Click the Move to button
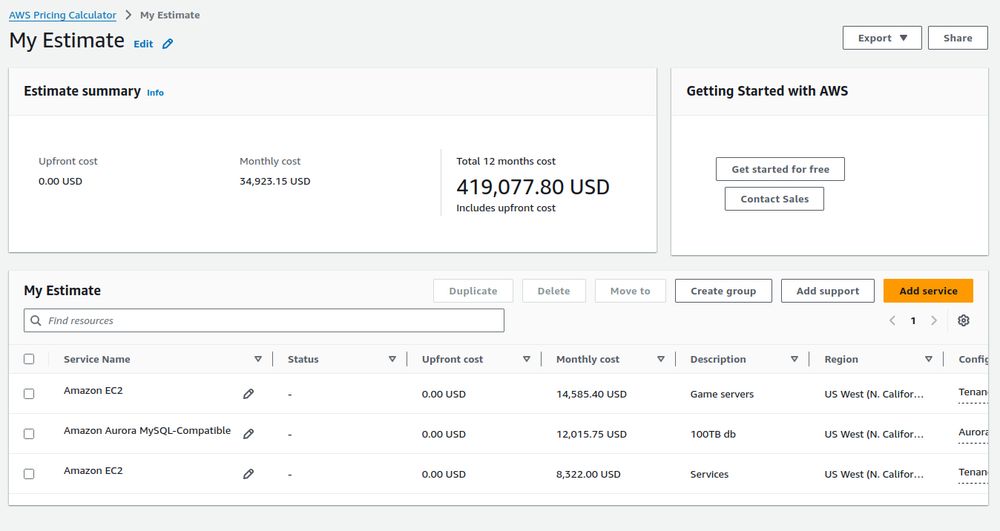1000x531 pixels. (x=630, y=291)
